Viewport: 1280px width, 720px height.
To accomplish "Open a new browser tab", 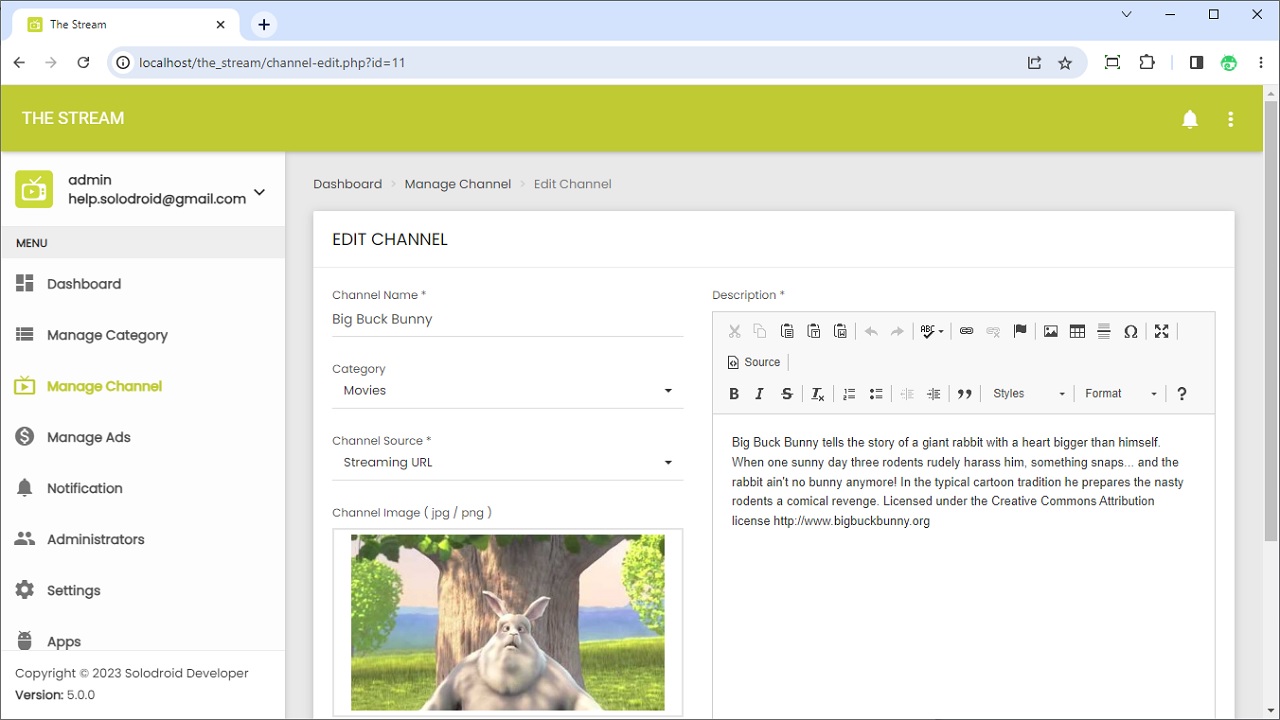I will tap(264, 24).
